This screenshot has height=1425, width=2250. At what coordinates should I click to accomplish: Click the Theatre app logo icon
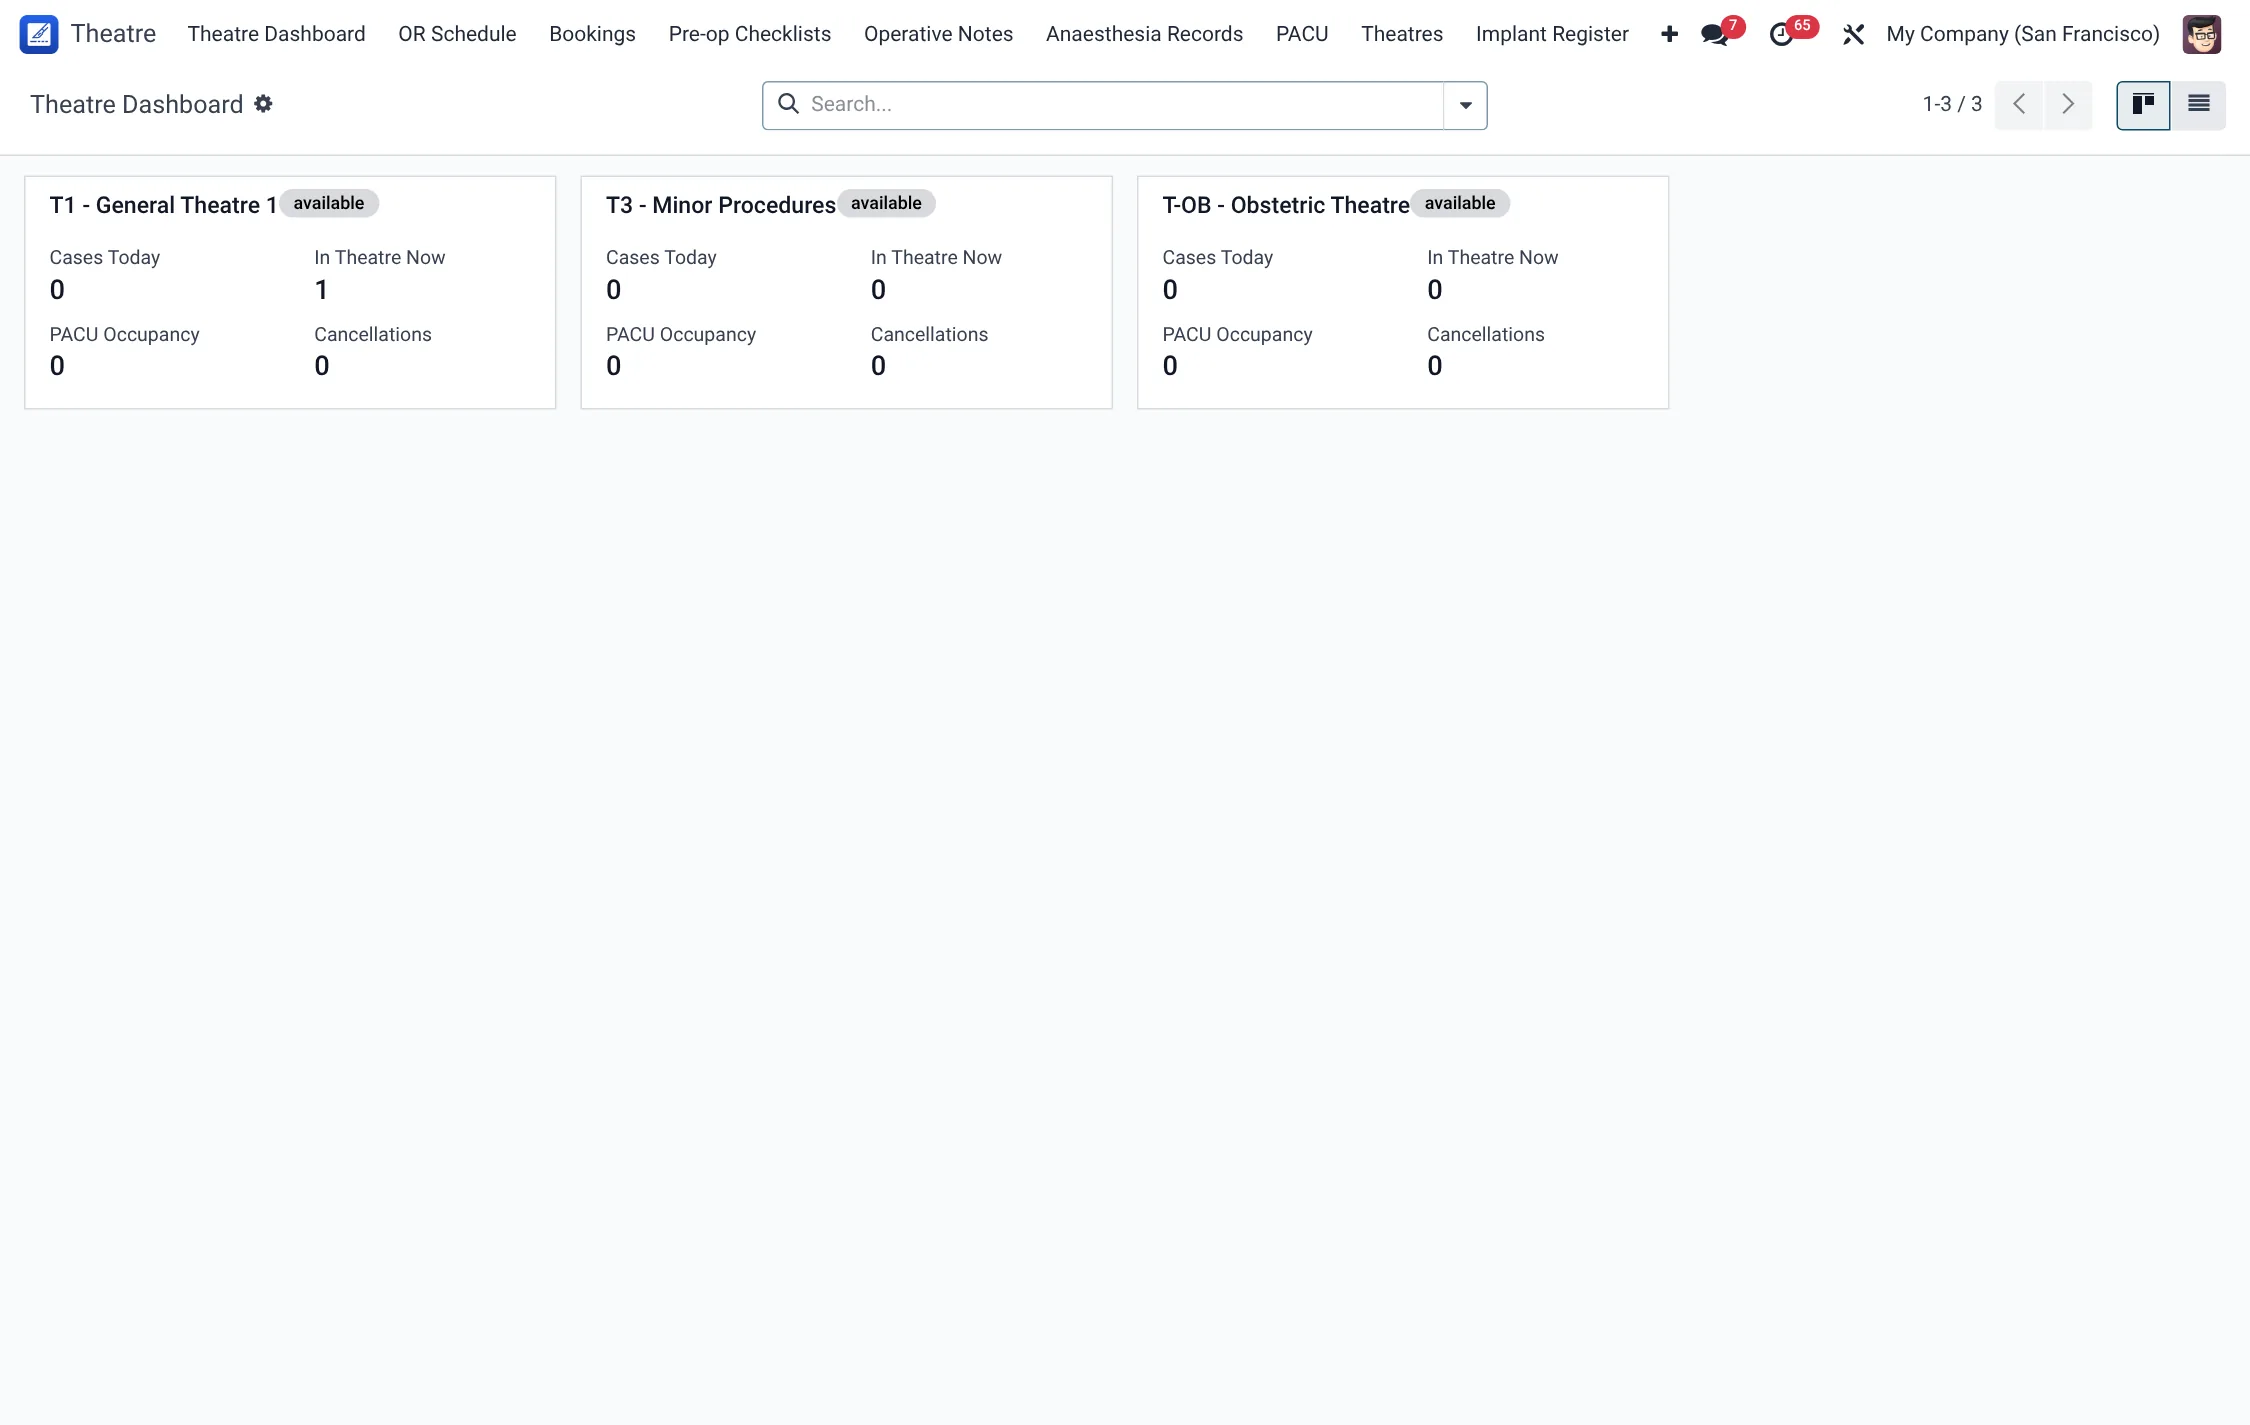click(39, 34)
